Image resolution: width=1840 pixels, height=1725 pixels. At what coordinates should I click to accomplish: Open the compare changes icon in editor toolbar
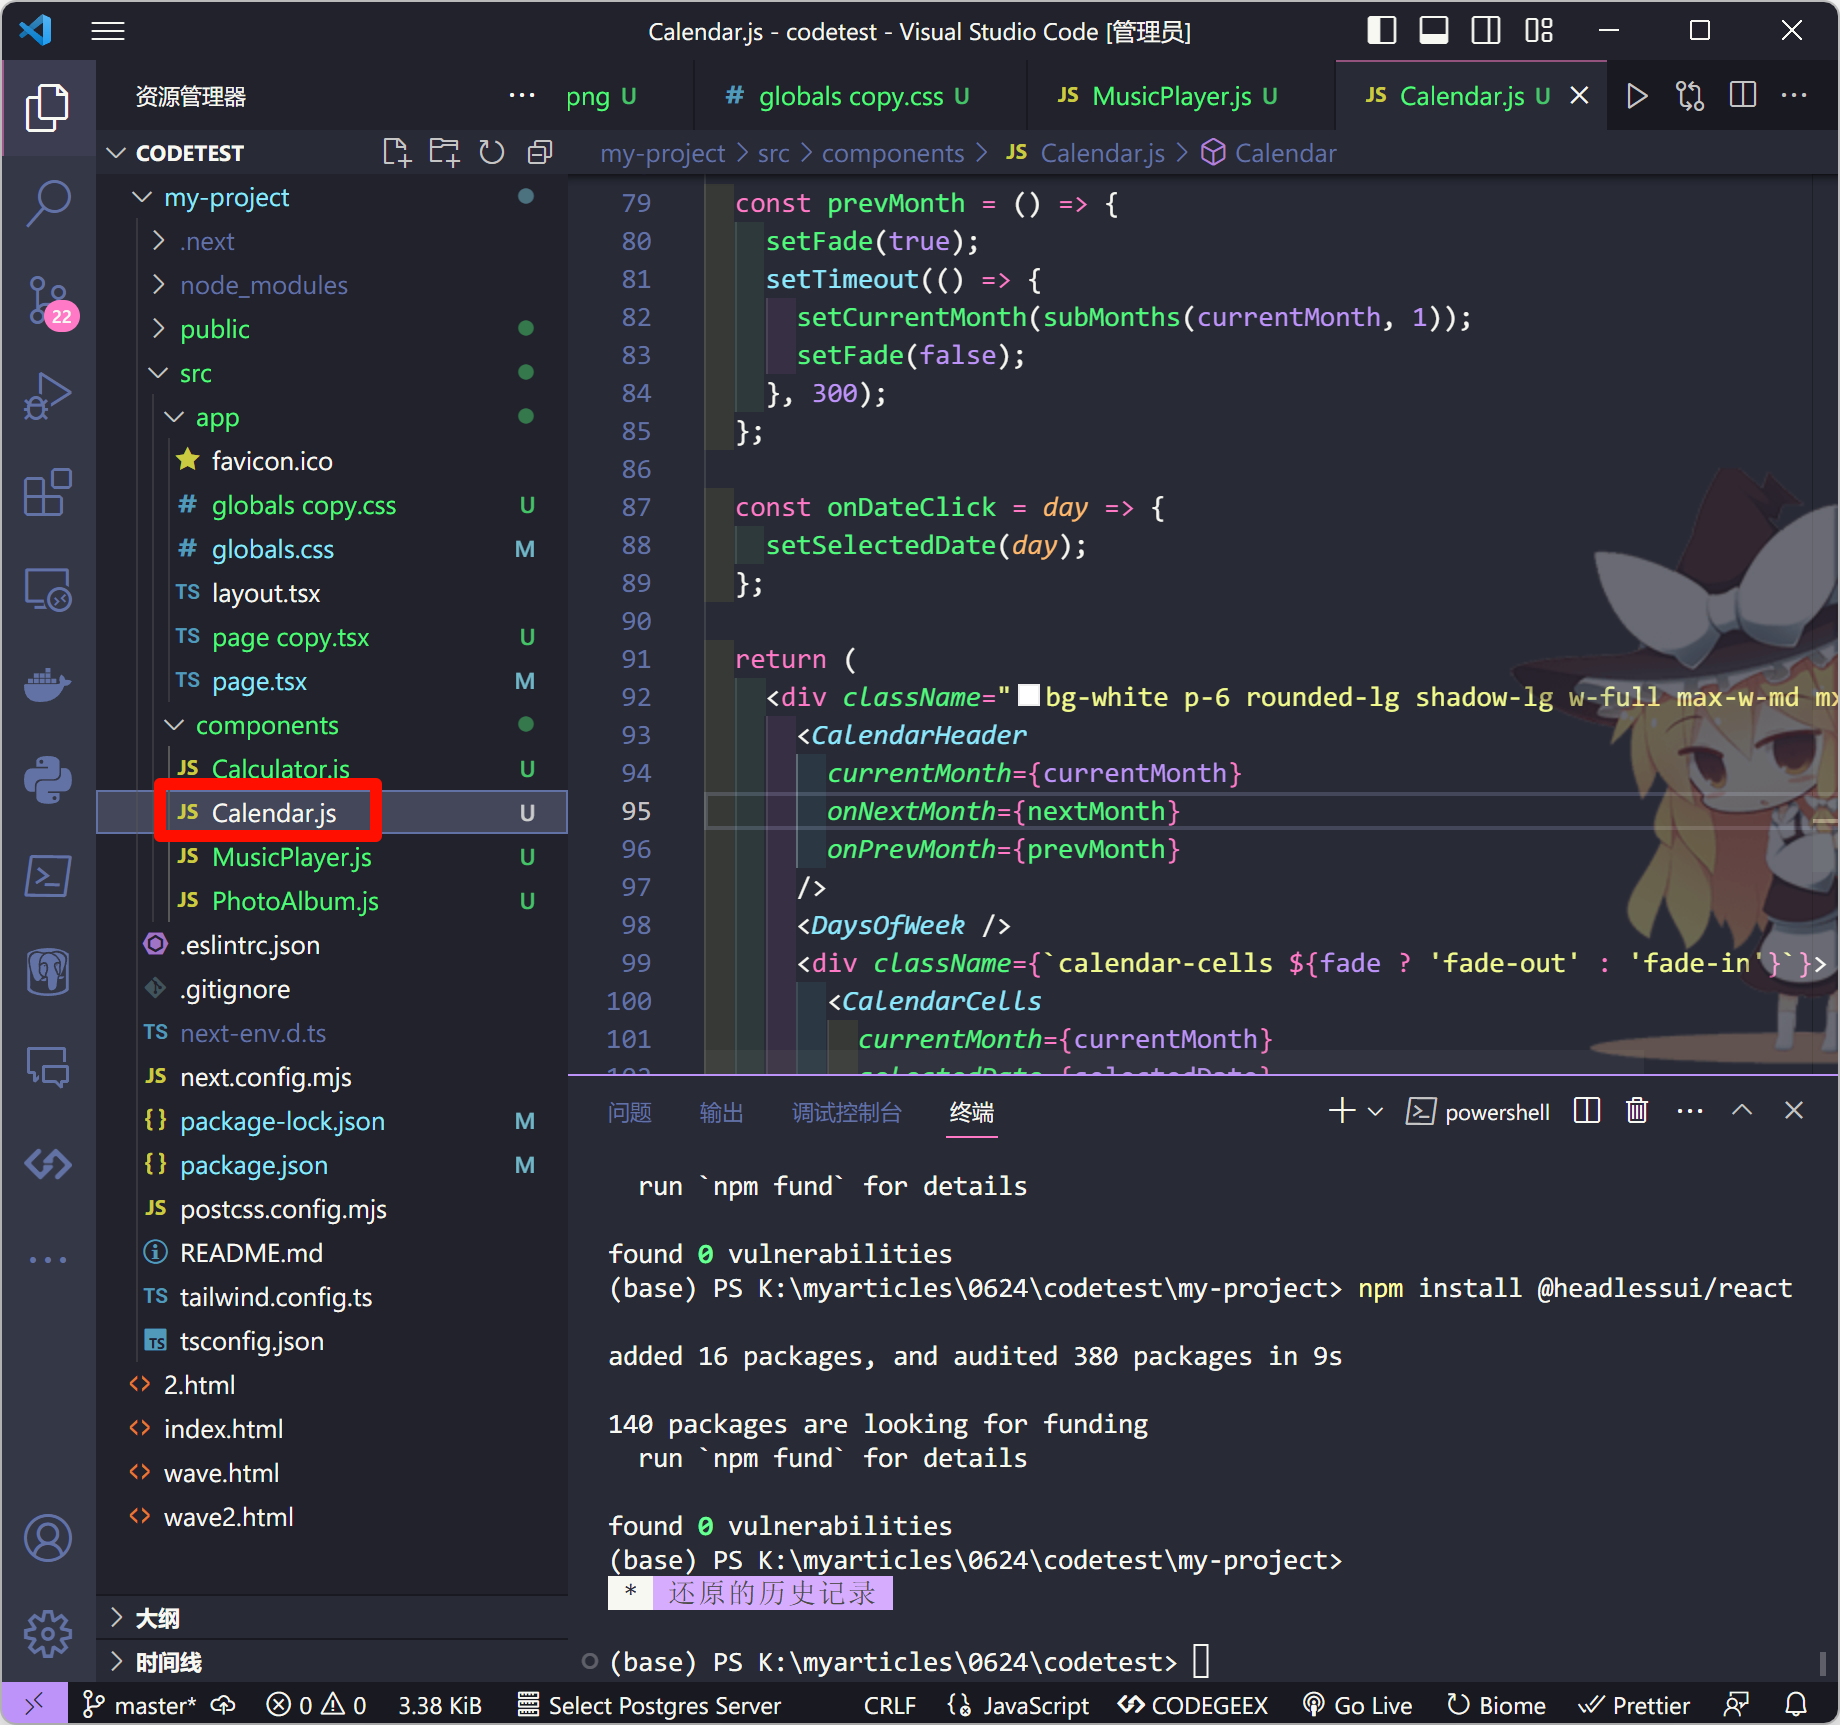(x=1690, y=96)
